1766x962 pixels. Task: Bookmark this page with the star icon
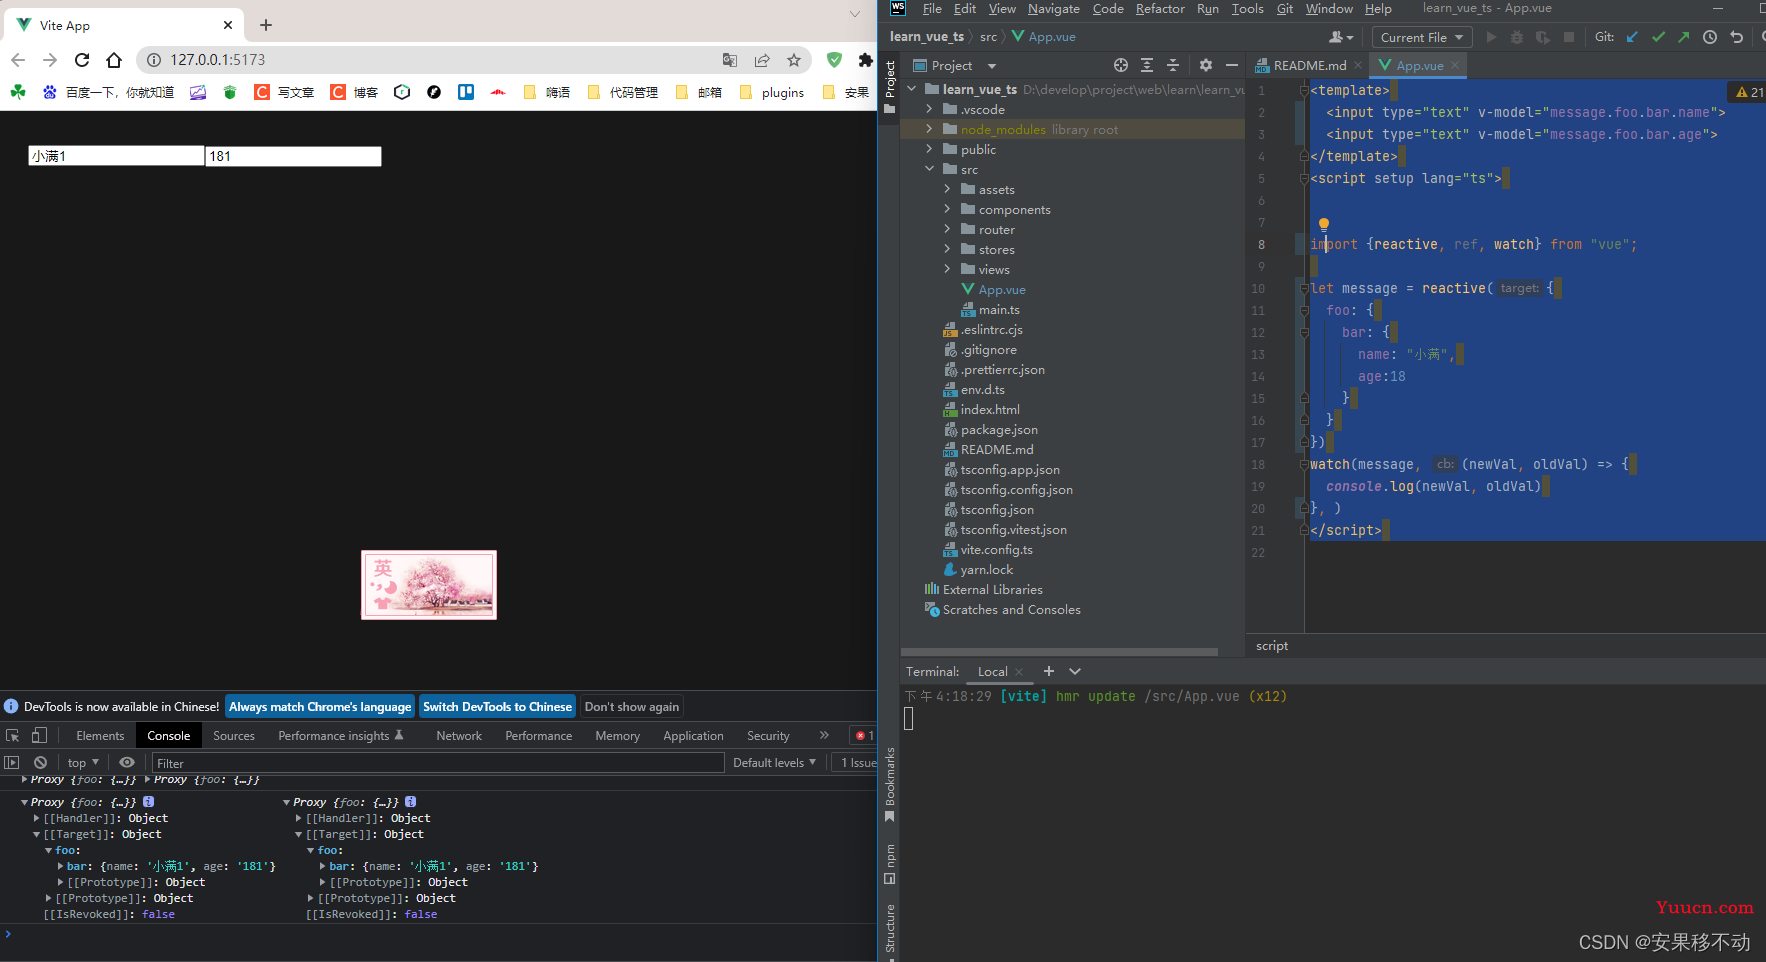(x=794, y=60)
